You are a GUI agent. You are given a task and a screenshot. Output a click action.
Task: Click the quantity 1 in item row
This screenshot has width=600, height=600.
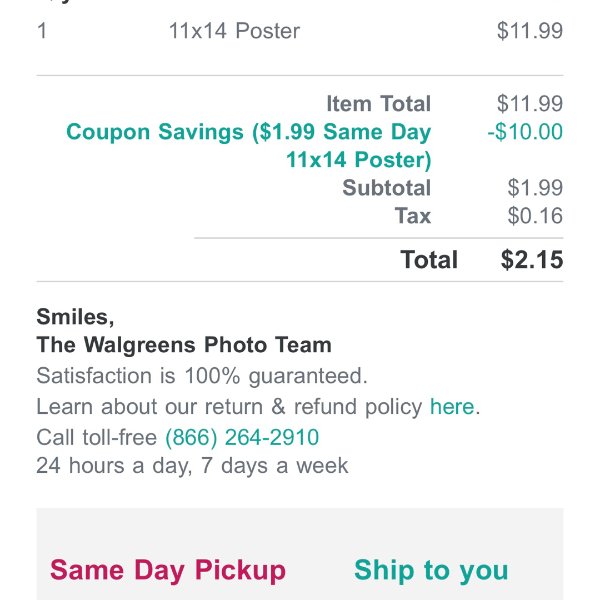pos(42,31)
